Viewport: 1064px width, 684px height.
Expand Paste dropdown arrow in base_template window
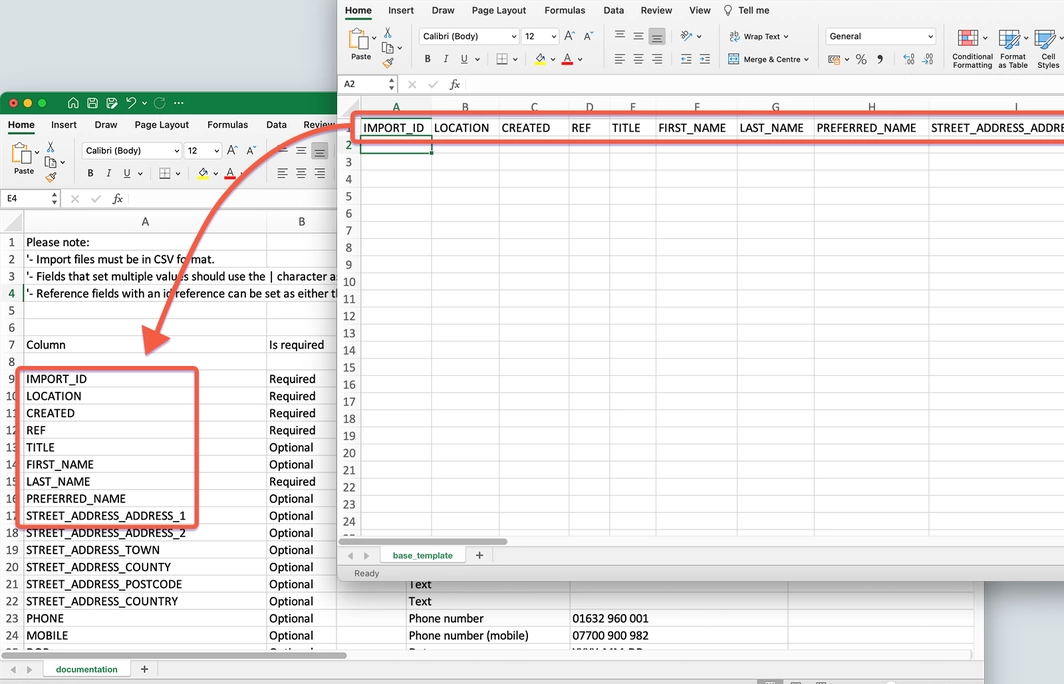(x=374, y=38)
